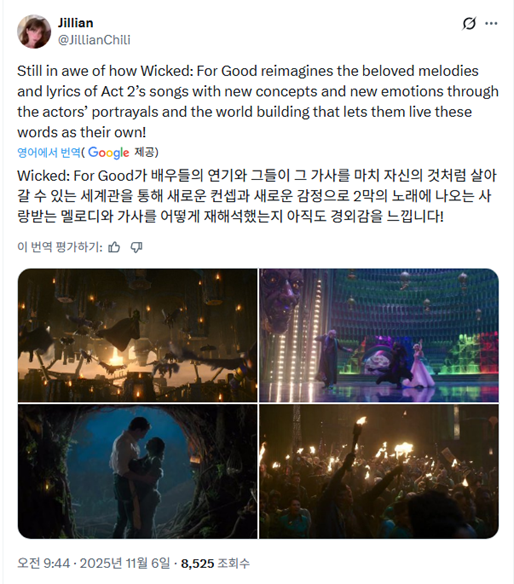Click the 2025년 11월 6일 date

[x=125, y=563]
